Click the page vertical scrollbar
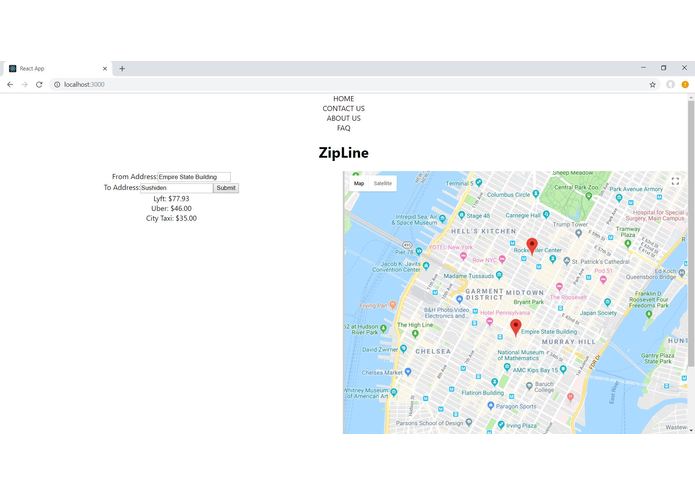Viewport: 695px width, 494px height. tap(691, 234)
